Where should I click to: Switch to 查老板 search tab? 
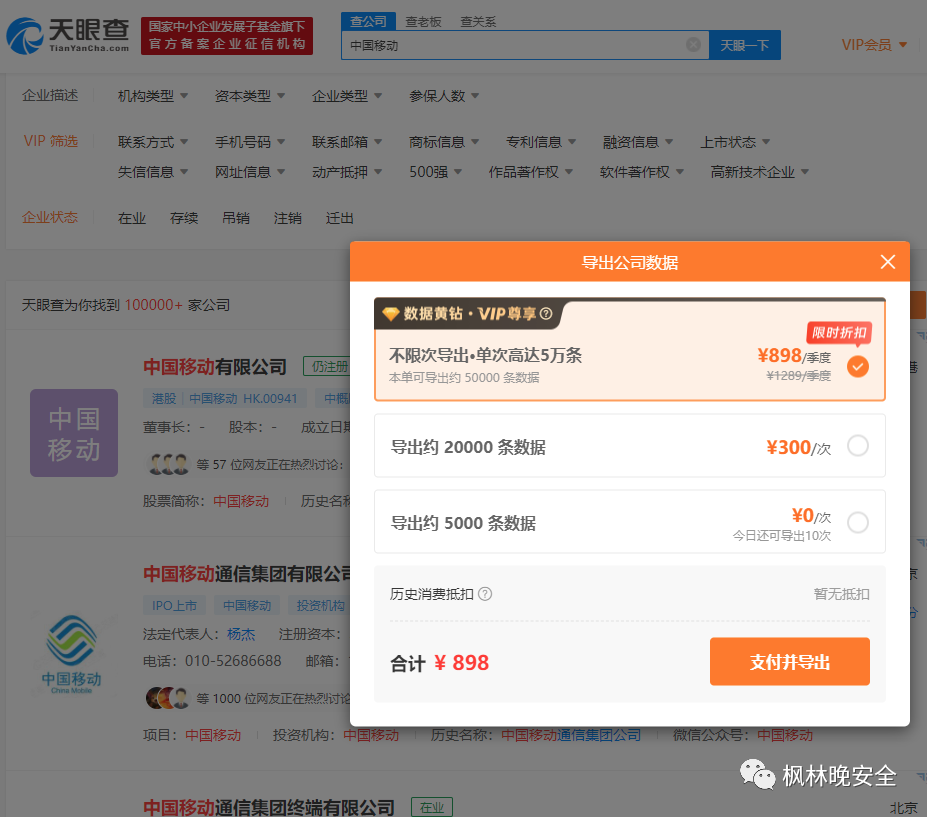[423, 22]
